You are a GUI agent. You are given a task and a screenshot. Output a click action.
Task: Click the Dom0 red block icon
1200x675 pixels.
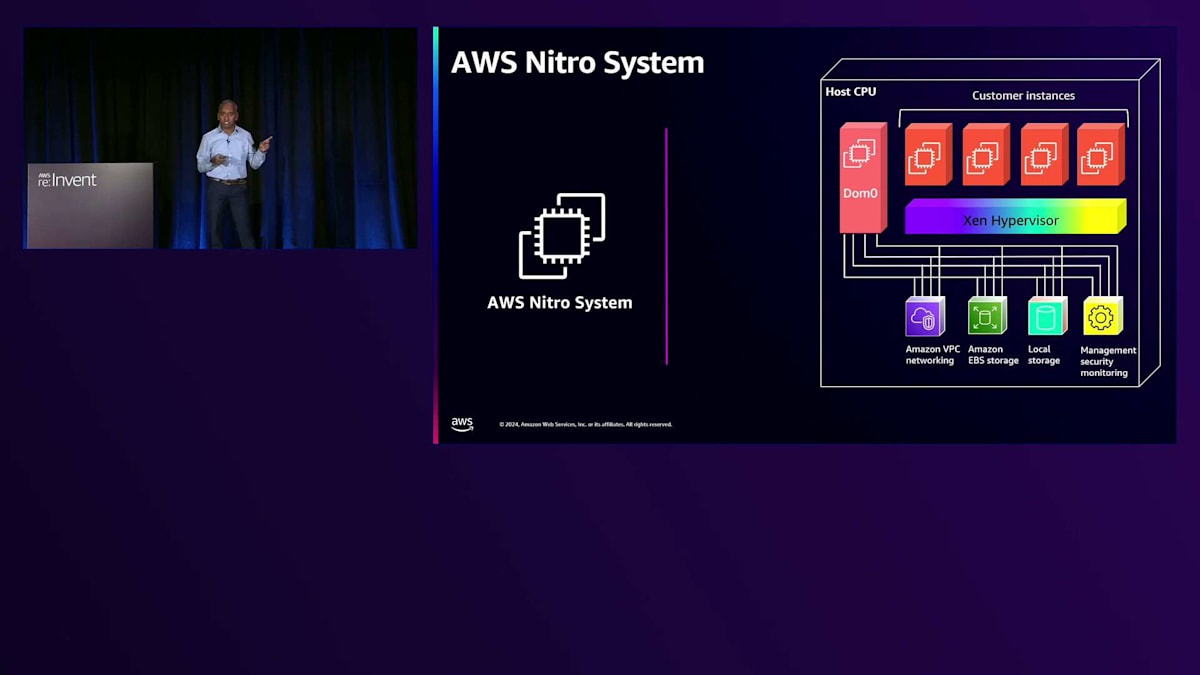point(862,178)
